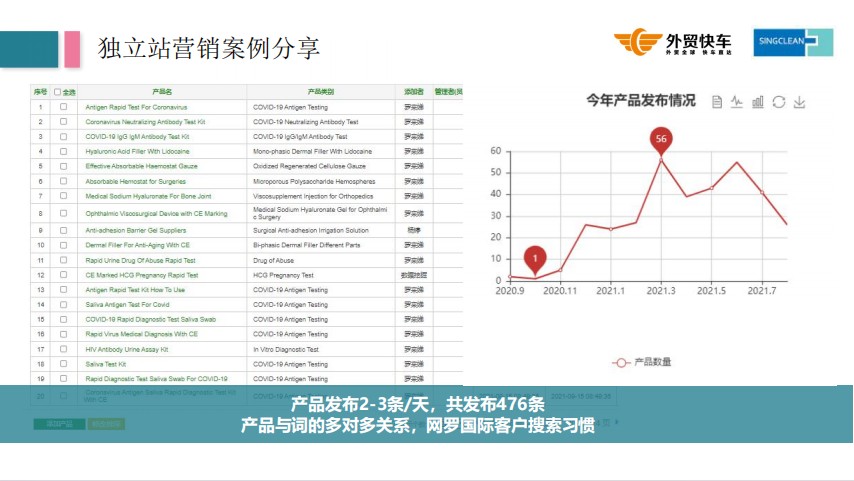This screenshot has width=854, height=481.
Task: Click Viscosupplement Injection for Orthopedics cell
Action: click(313, 196)
